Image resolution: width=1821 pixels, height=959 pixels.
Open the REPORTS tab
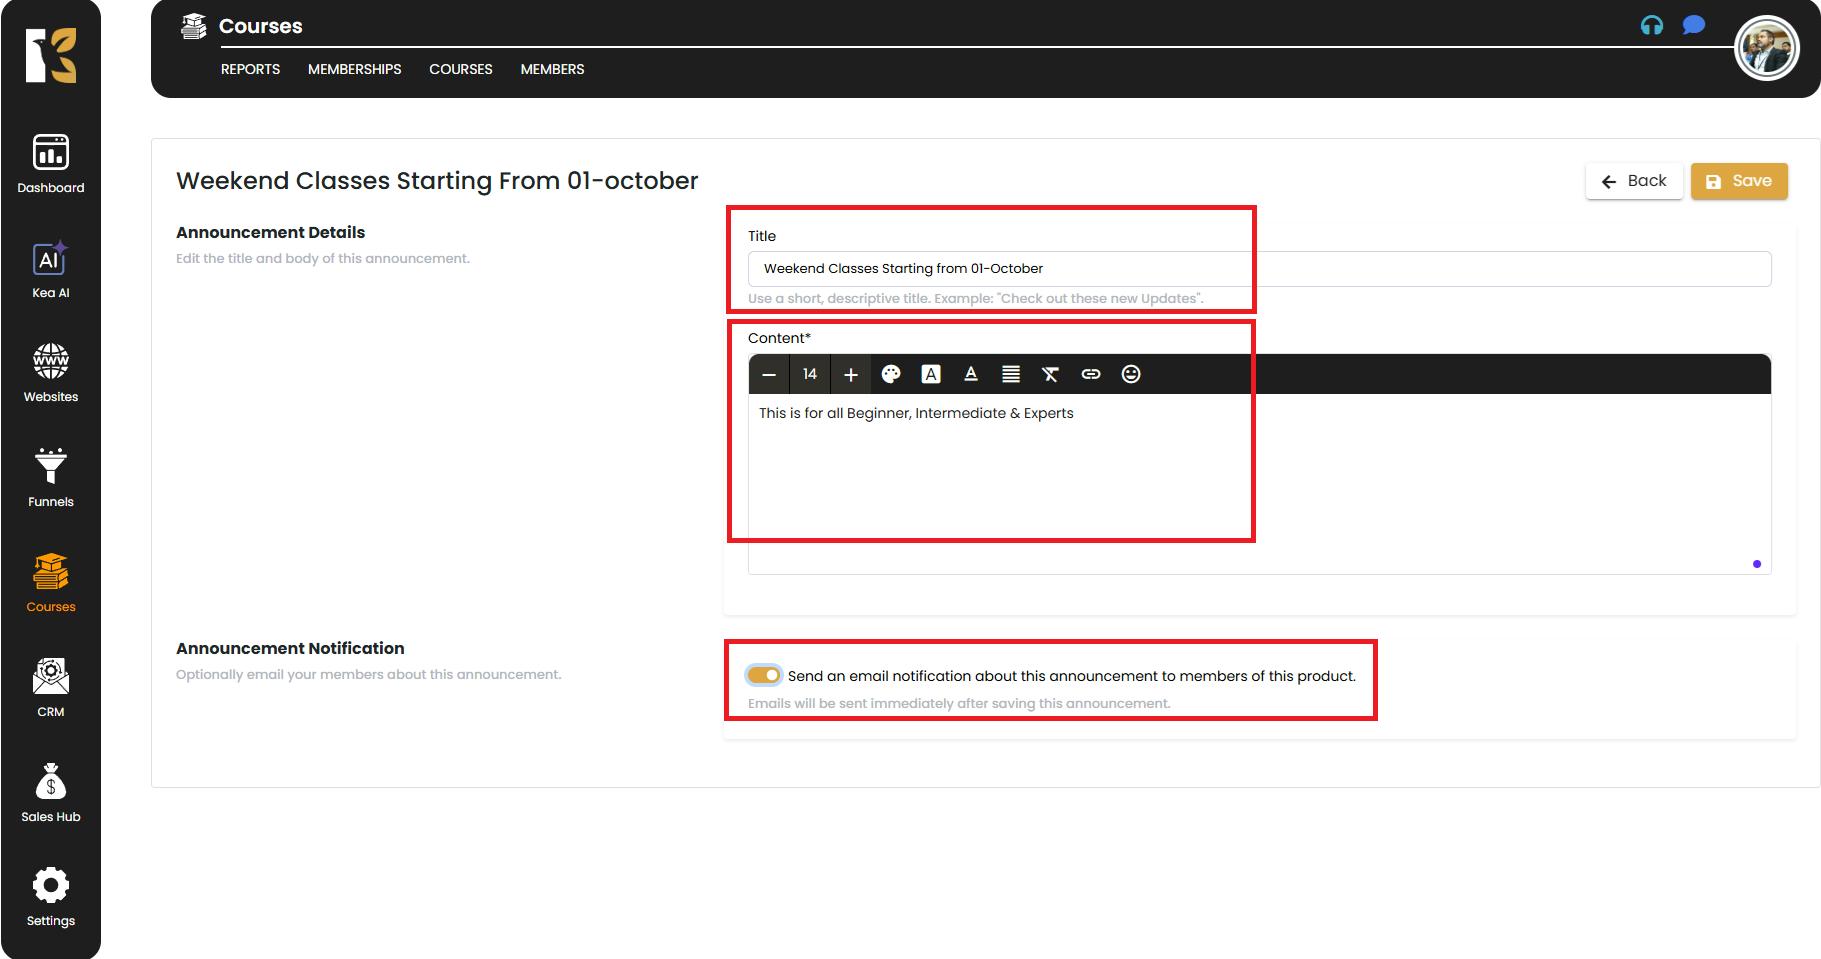(x=250, y=69)
